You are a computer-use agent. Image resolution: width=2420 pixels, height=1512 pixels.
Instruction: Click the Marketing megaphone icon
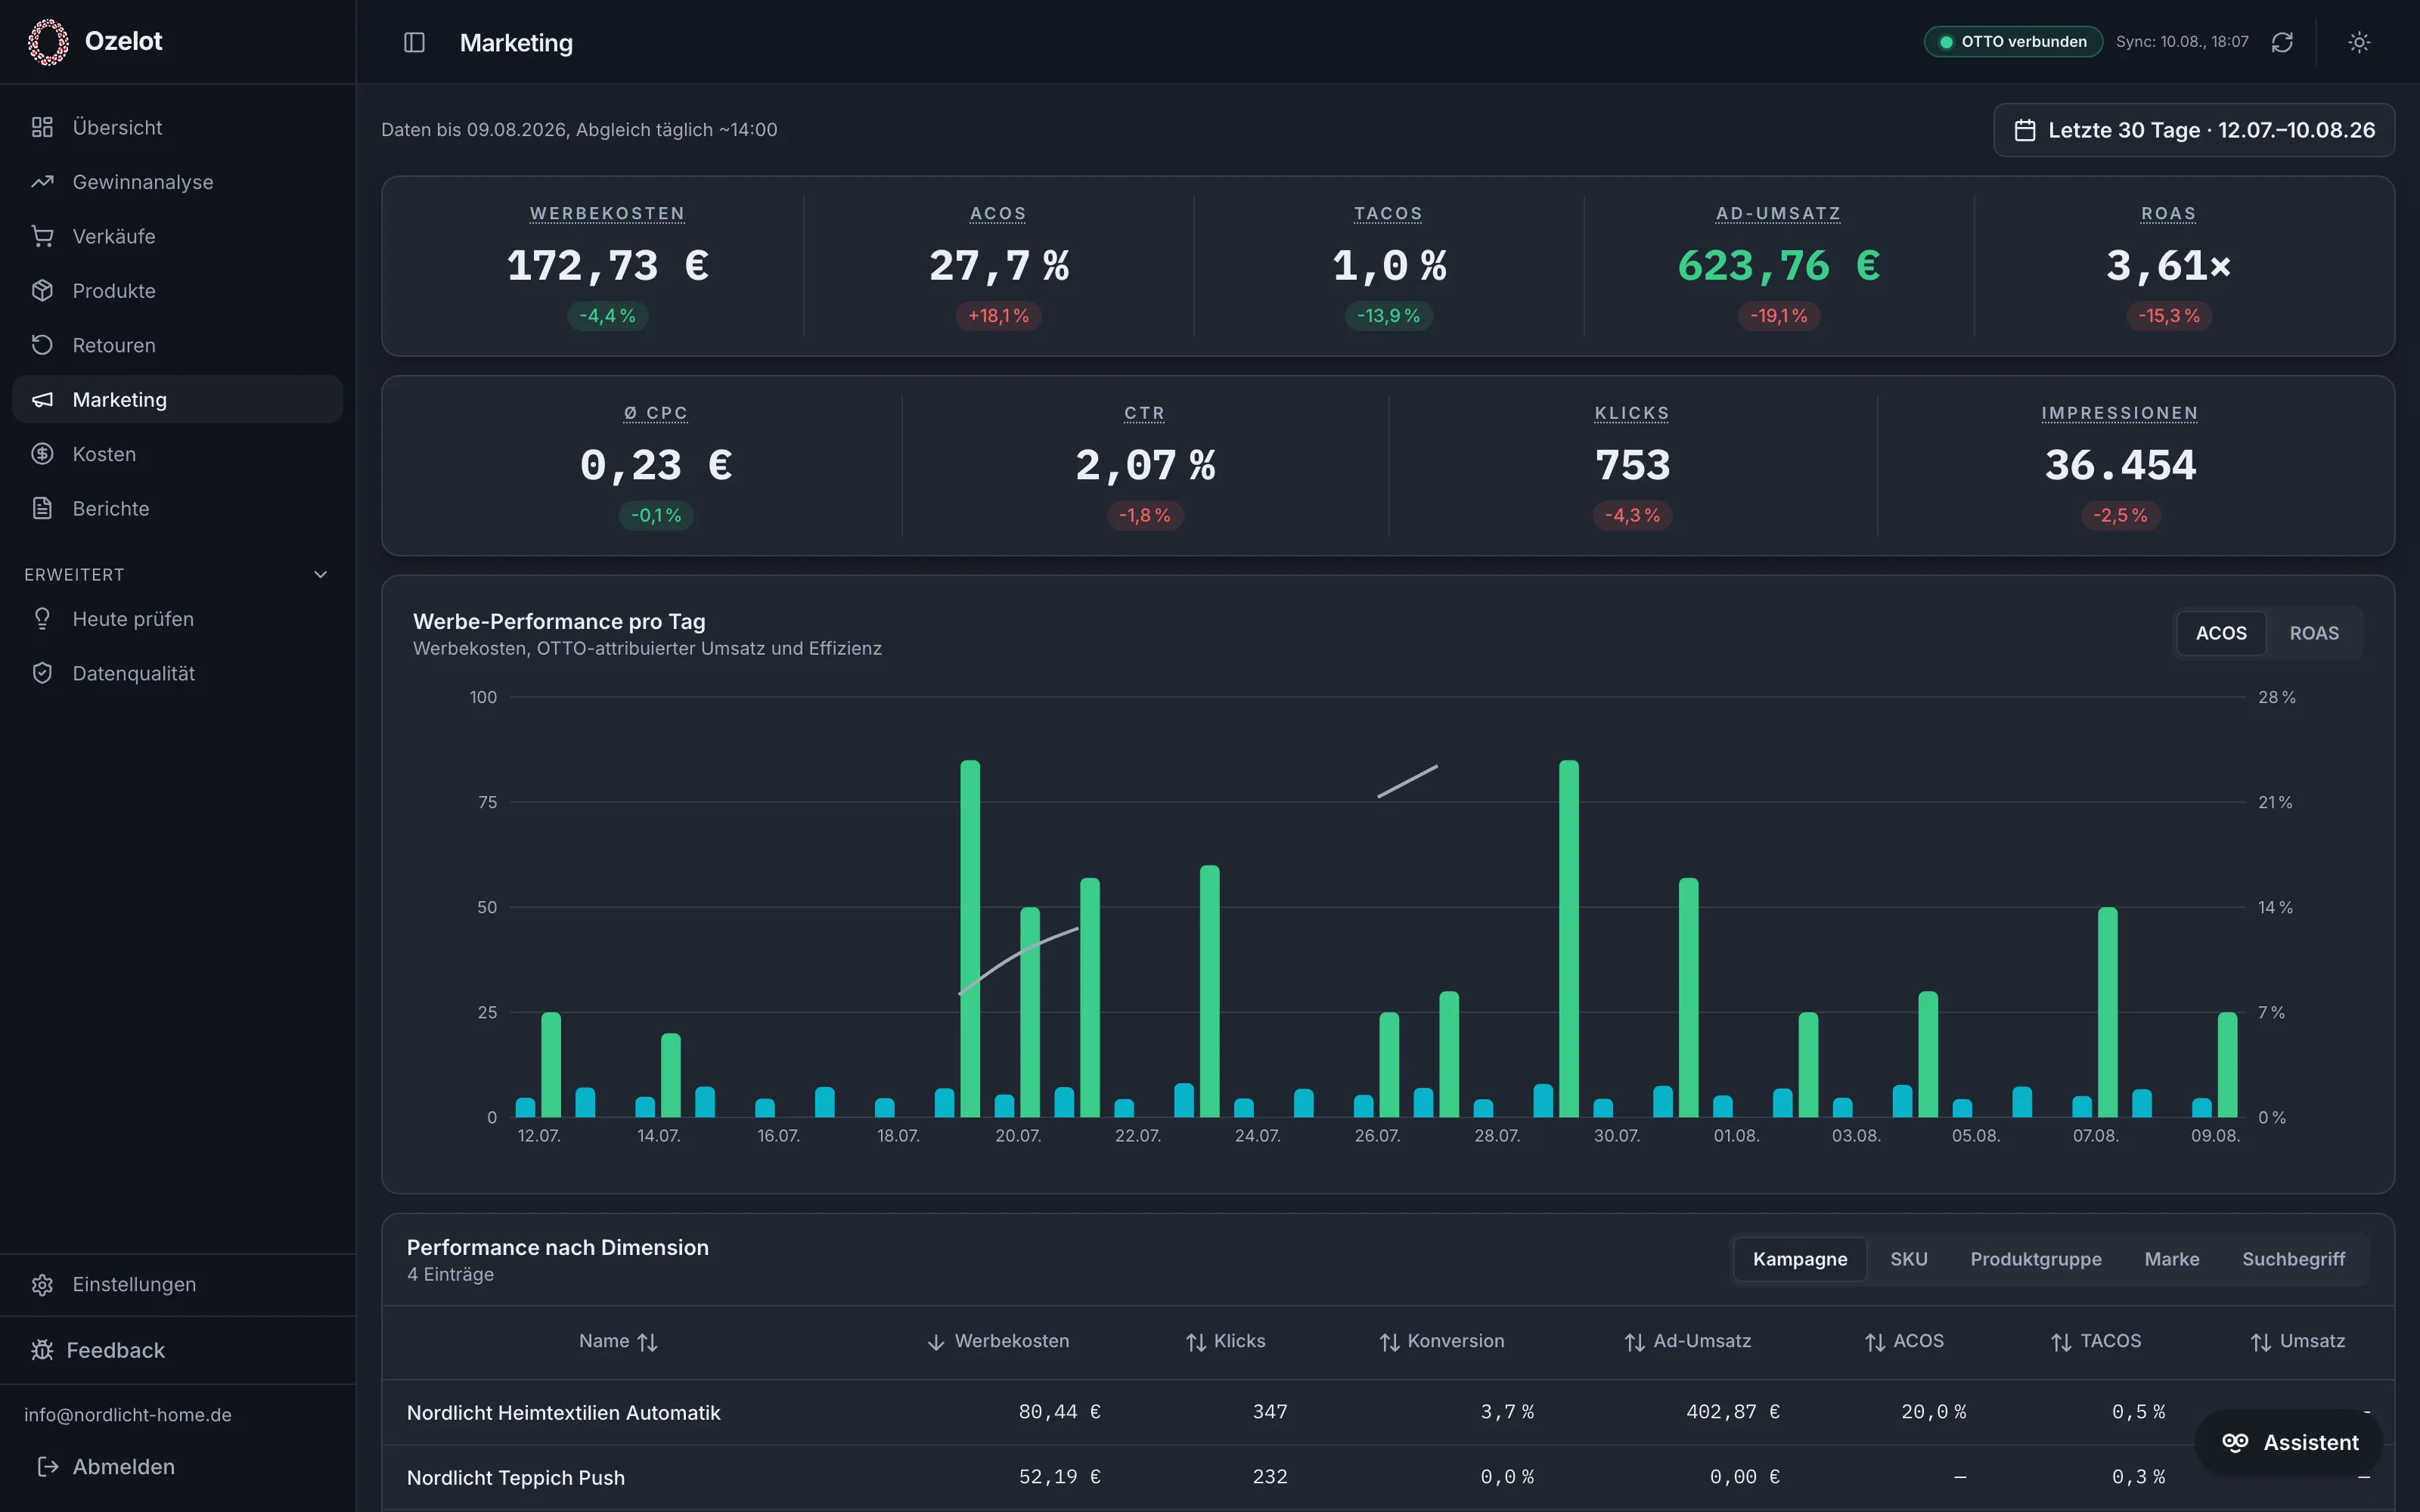[x=42, y=400]
